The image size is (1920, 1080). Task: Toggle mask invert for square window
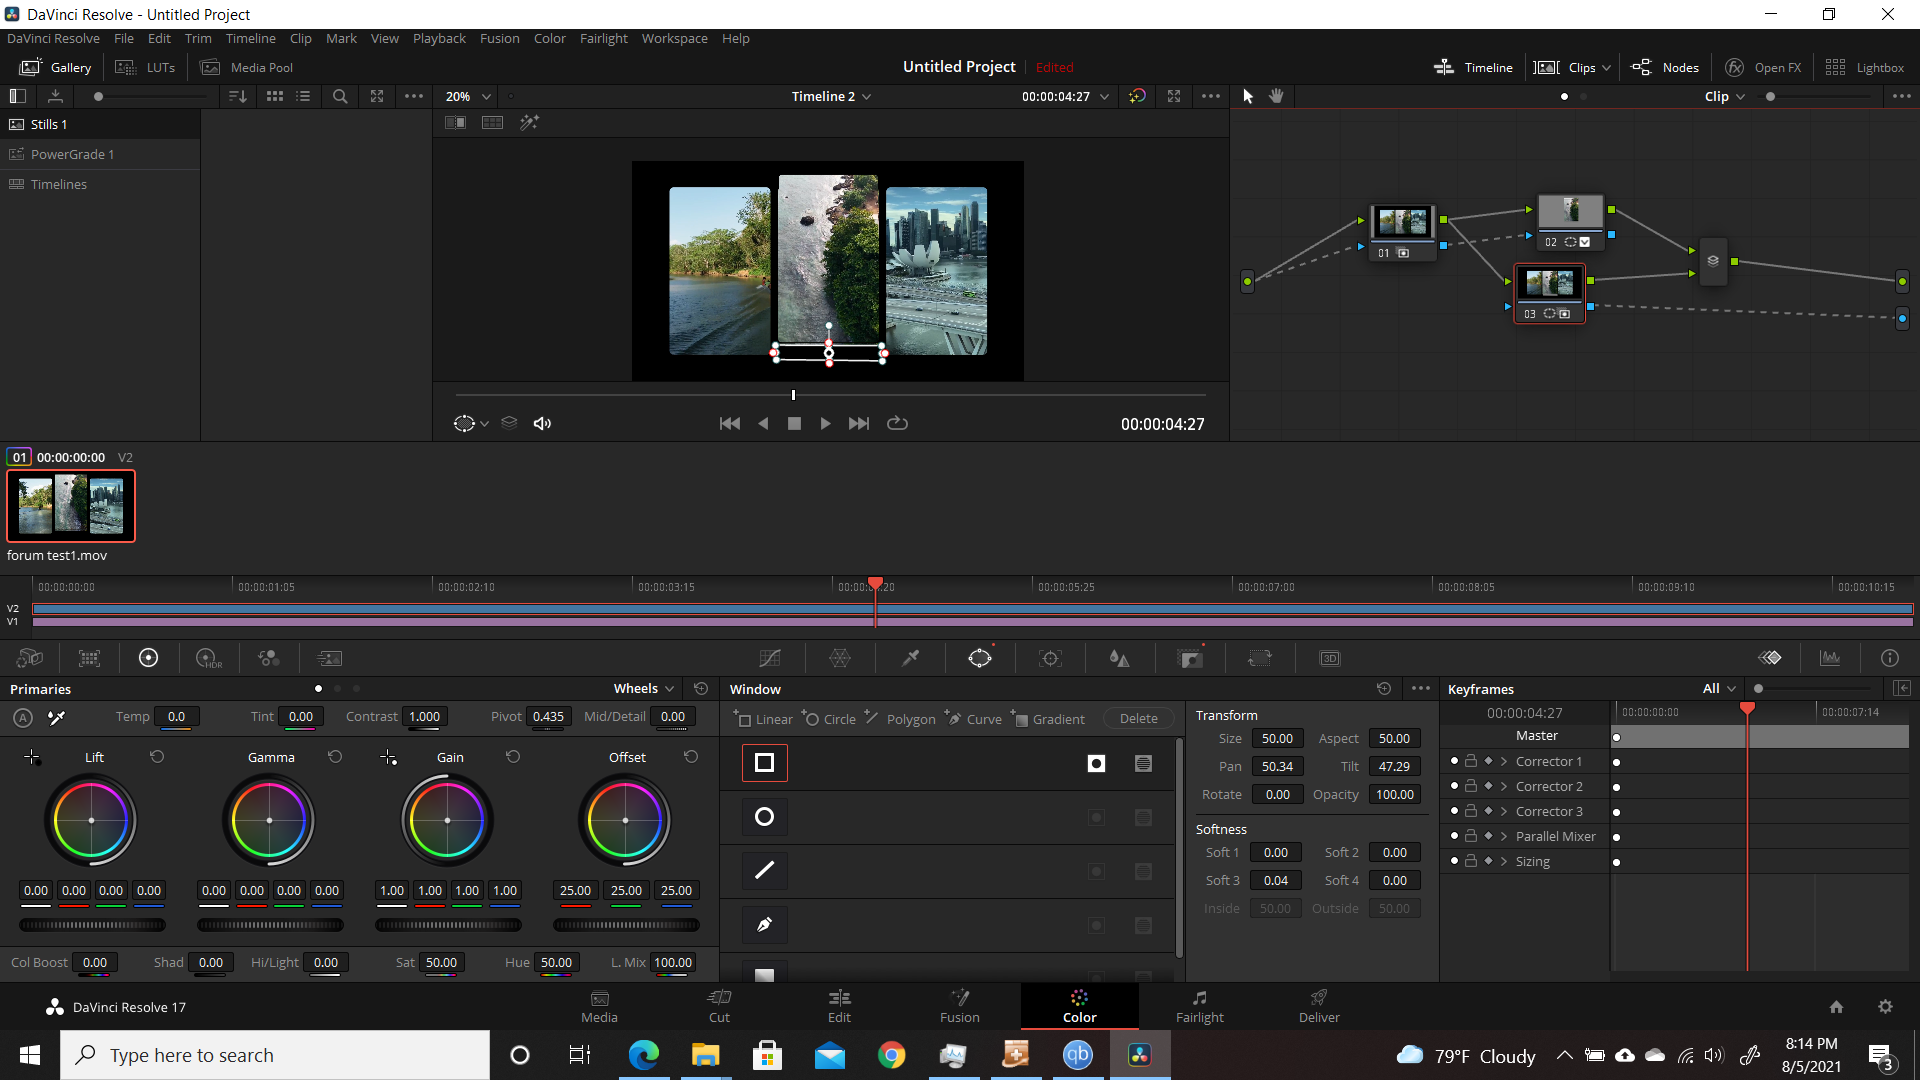(1097, 764)
